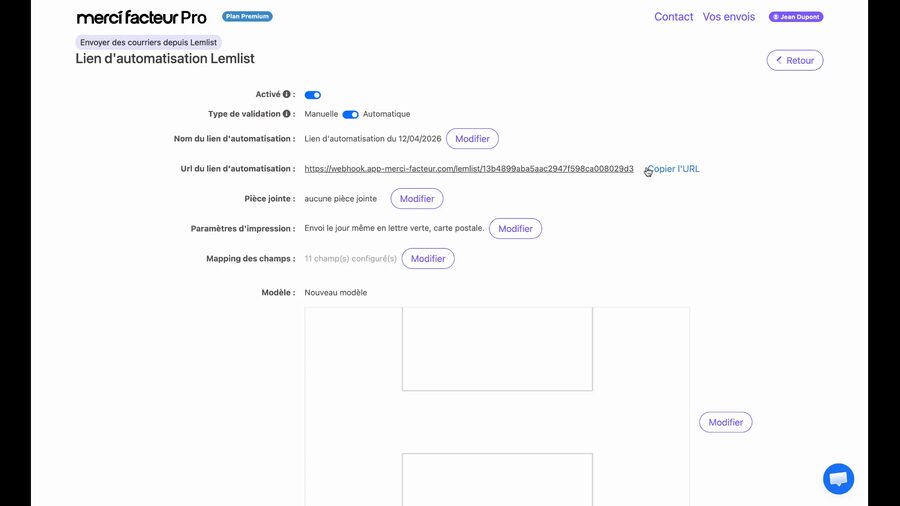Open the webhook automation URL link
The height and width of the screenshot is (506, 900).
point(469,169)
